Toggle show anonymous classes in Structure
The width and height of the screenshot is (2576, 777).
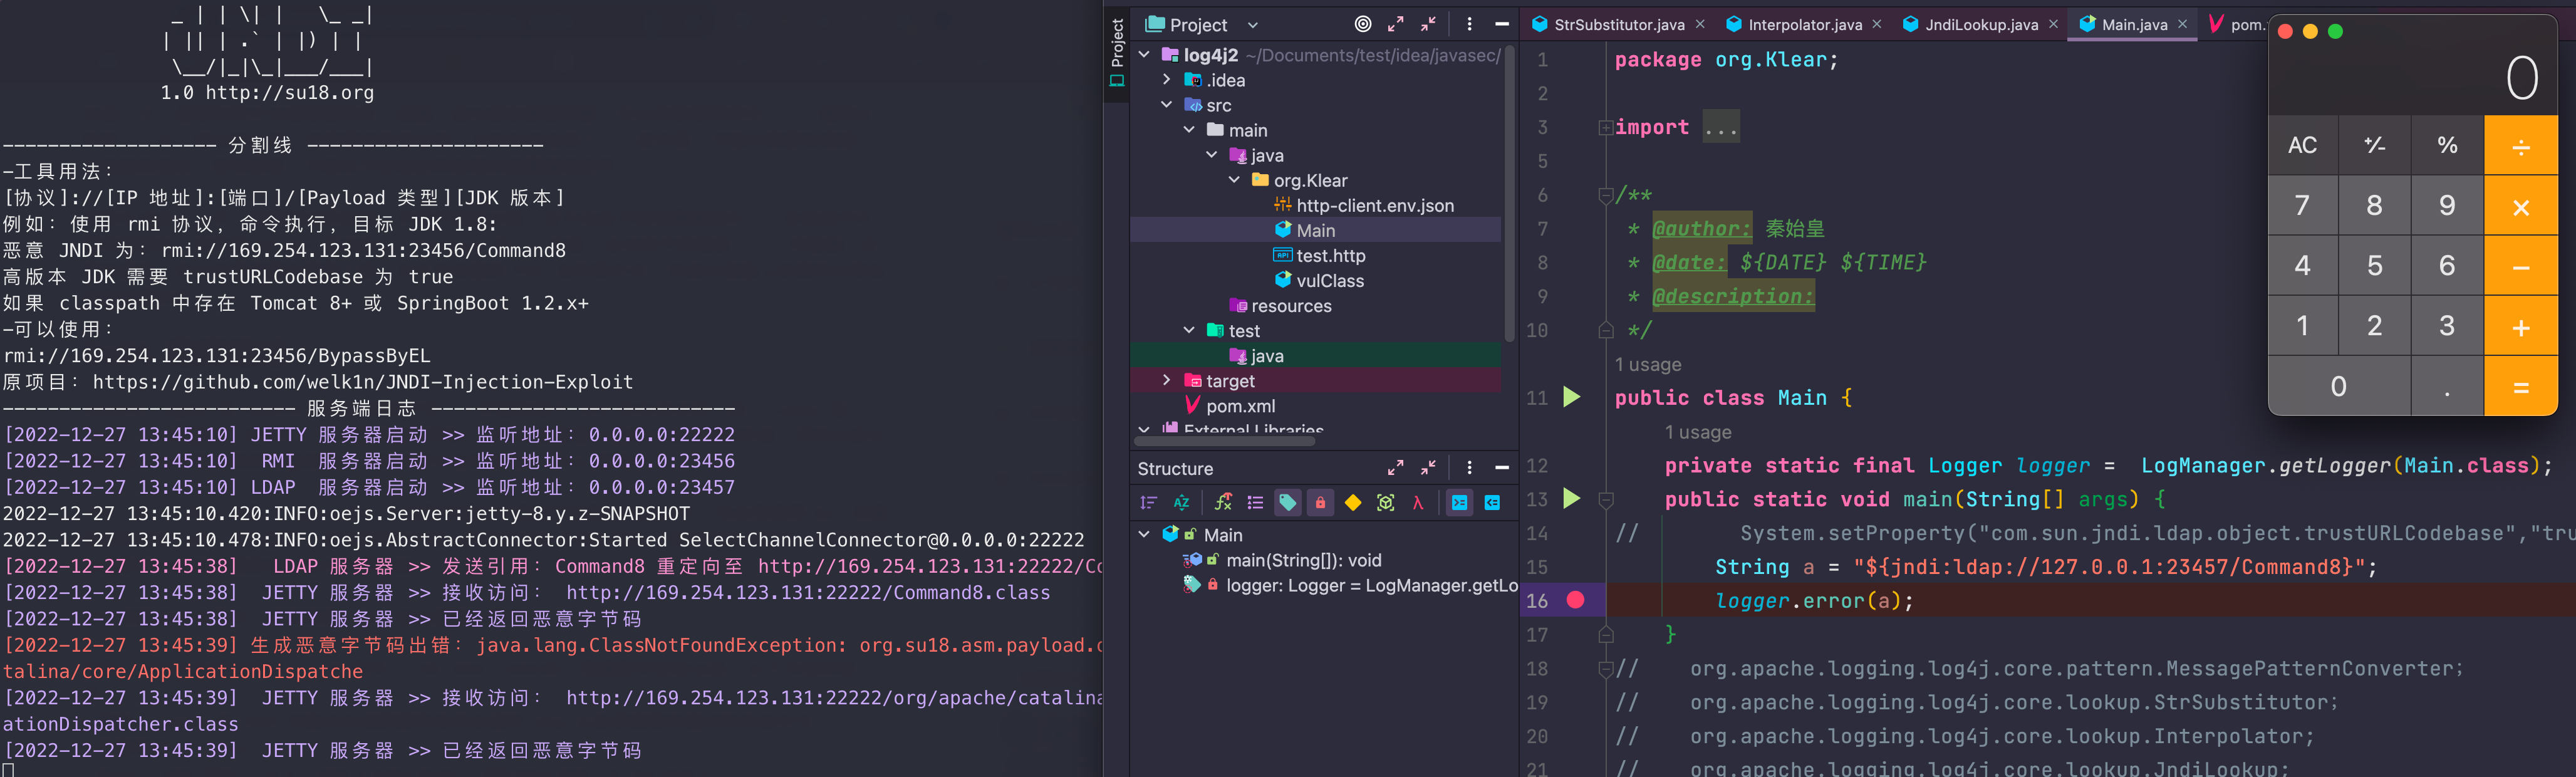(1385, 503)
